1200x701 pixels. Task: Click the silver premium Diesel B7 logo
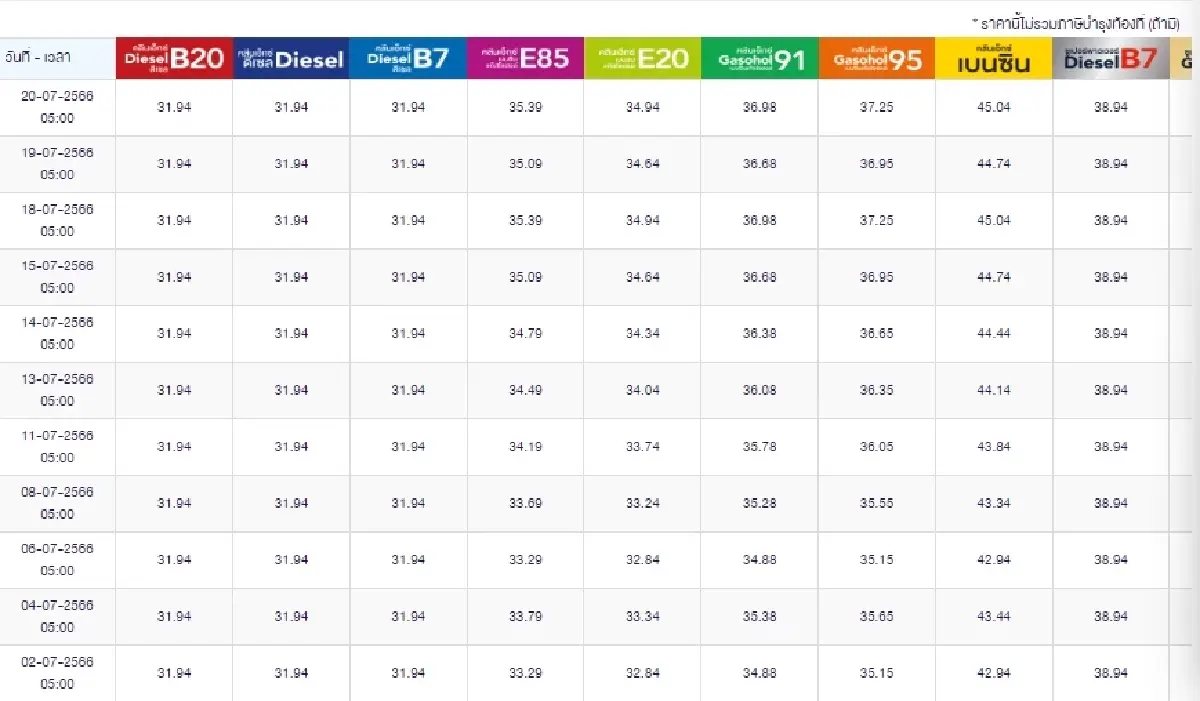tap(1110, 59)
